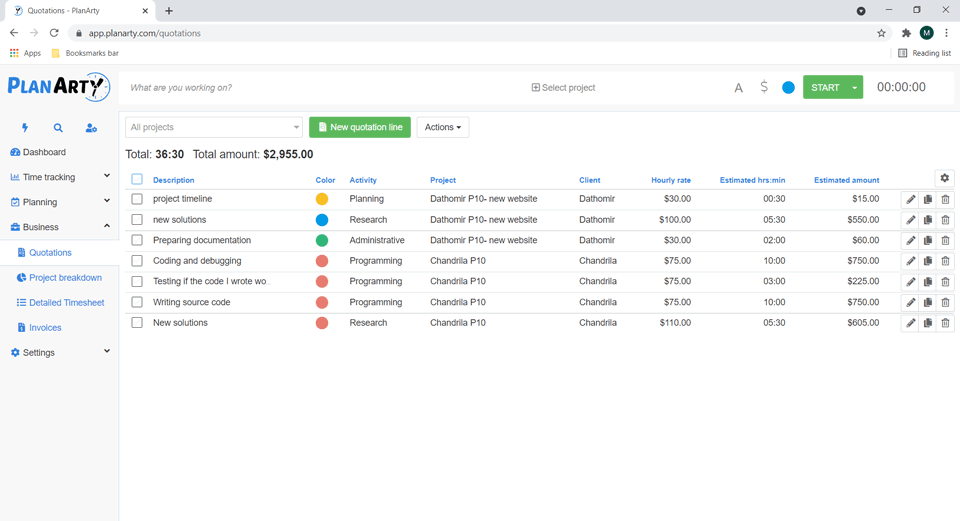Click the table settings gear icon
The width and height of the screenshot is (960, 521).
tap(945, 178)
